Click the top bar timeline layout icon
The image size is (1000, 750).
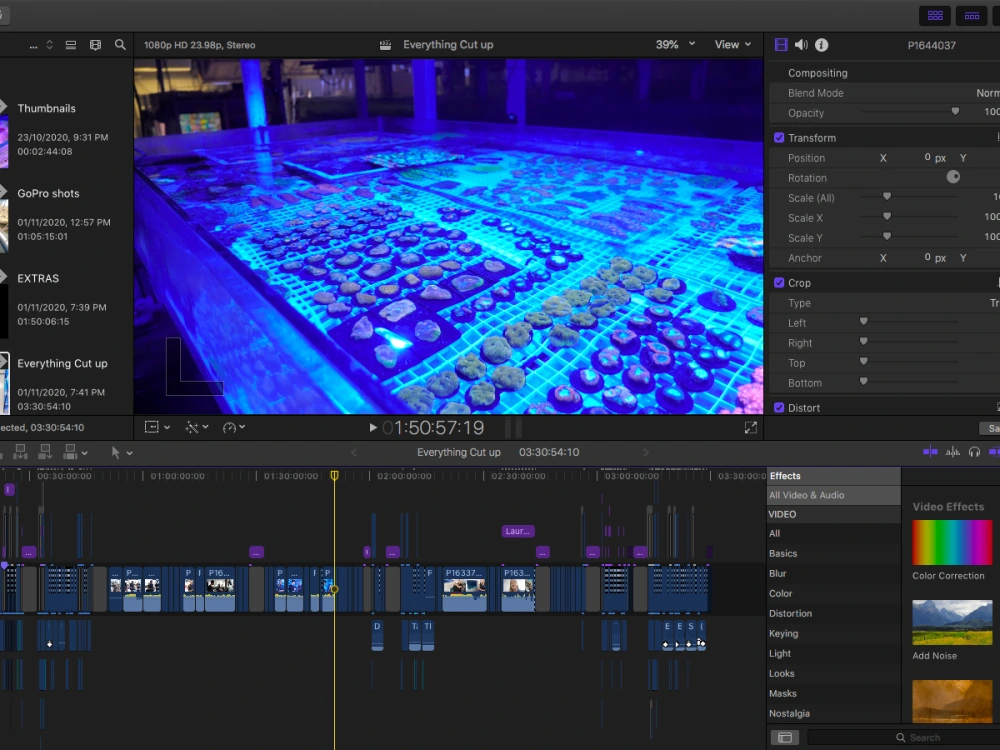click(971, 16)
